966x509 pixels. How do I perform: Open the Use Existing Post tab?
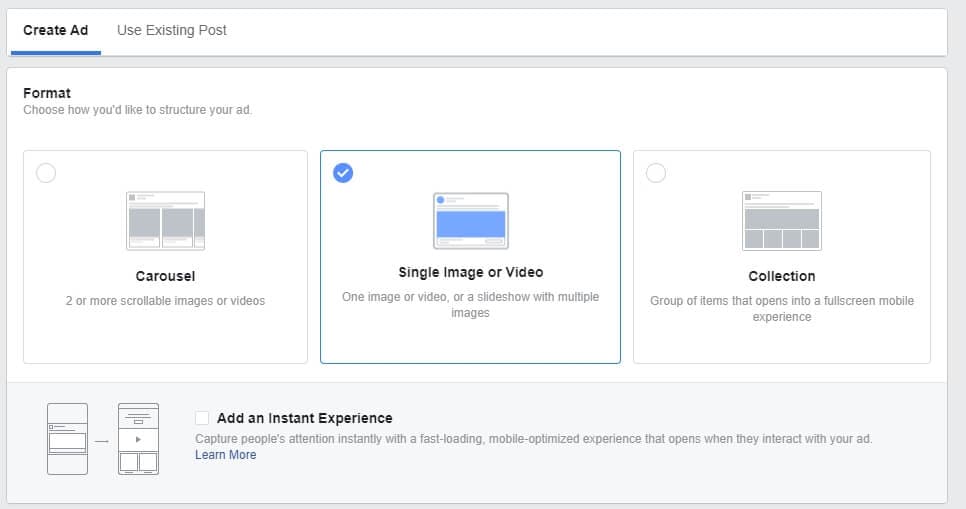point(172,30)
